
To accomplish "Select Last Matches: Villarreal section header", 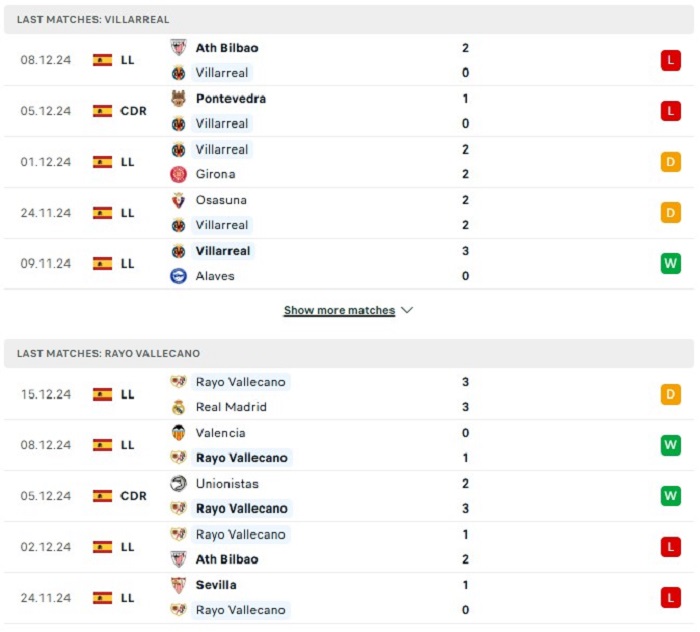I will pyautogui.click(x=349, y=20).
